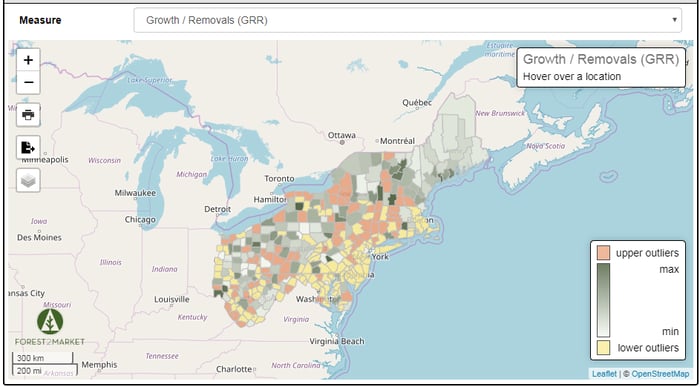Zoom out with the minus button
Viewport: 700px width, 387px height.
click(x=28, y=83)
